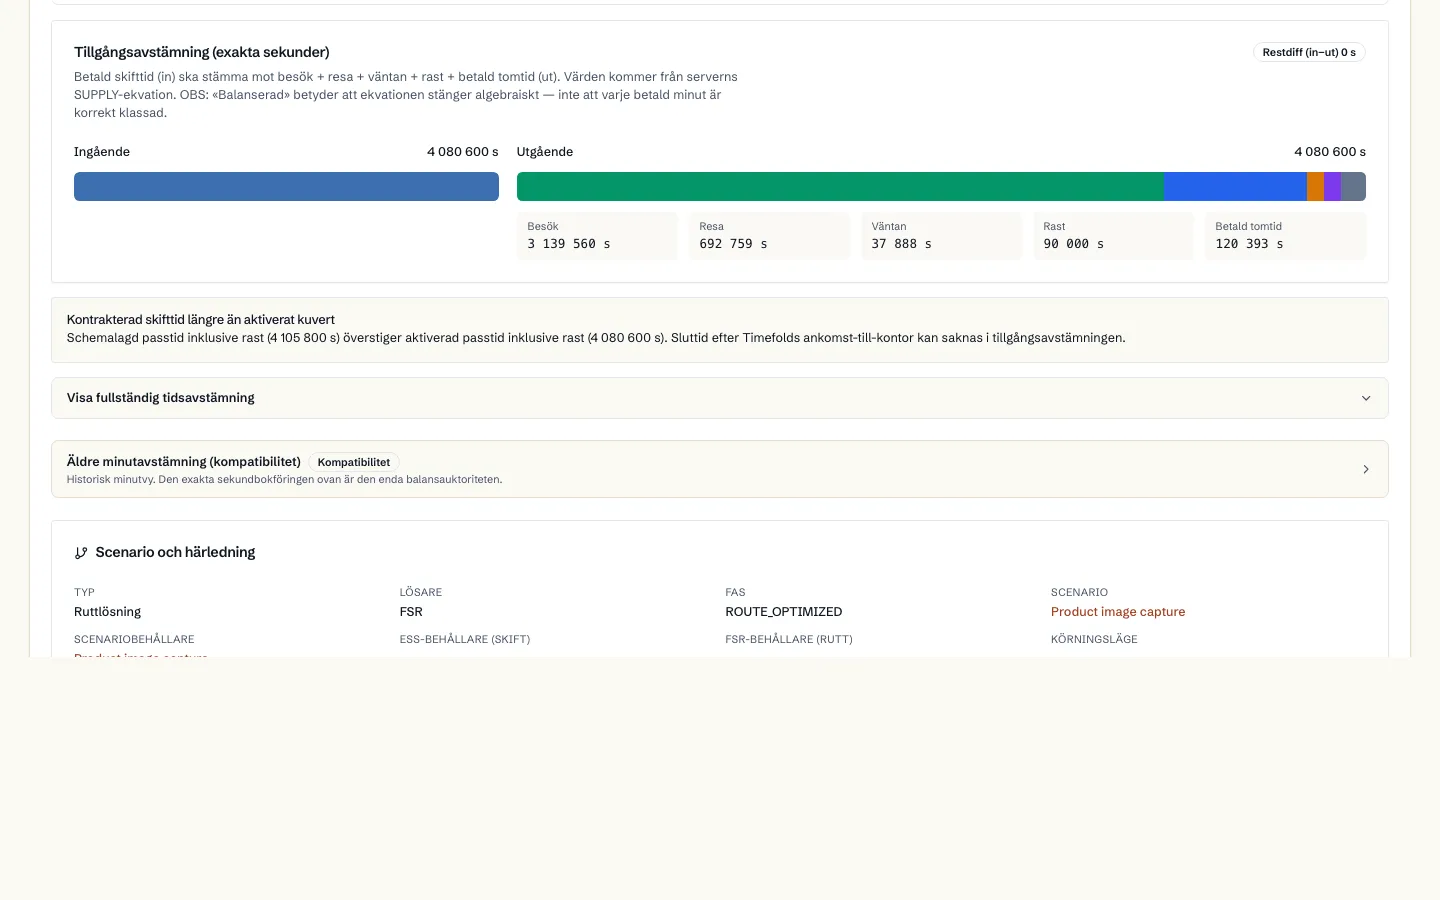
Task: Select the Betald tomtid 120 393 s card
Action: (x=1285, y=236)
